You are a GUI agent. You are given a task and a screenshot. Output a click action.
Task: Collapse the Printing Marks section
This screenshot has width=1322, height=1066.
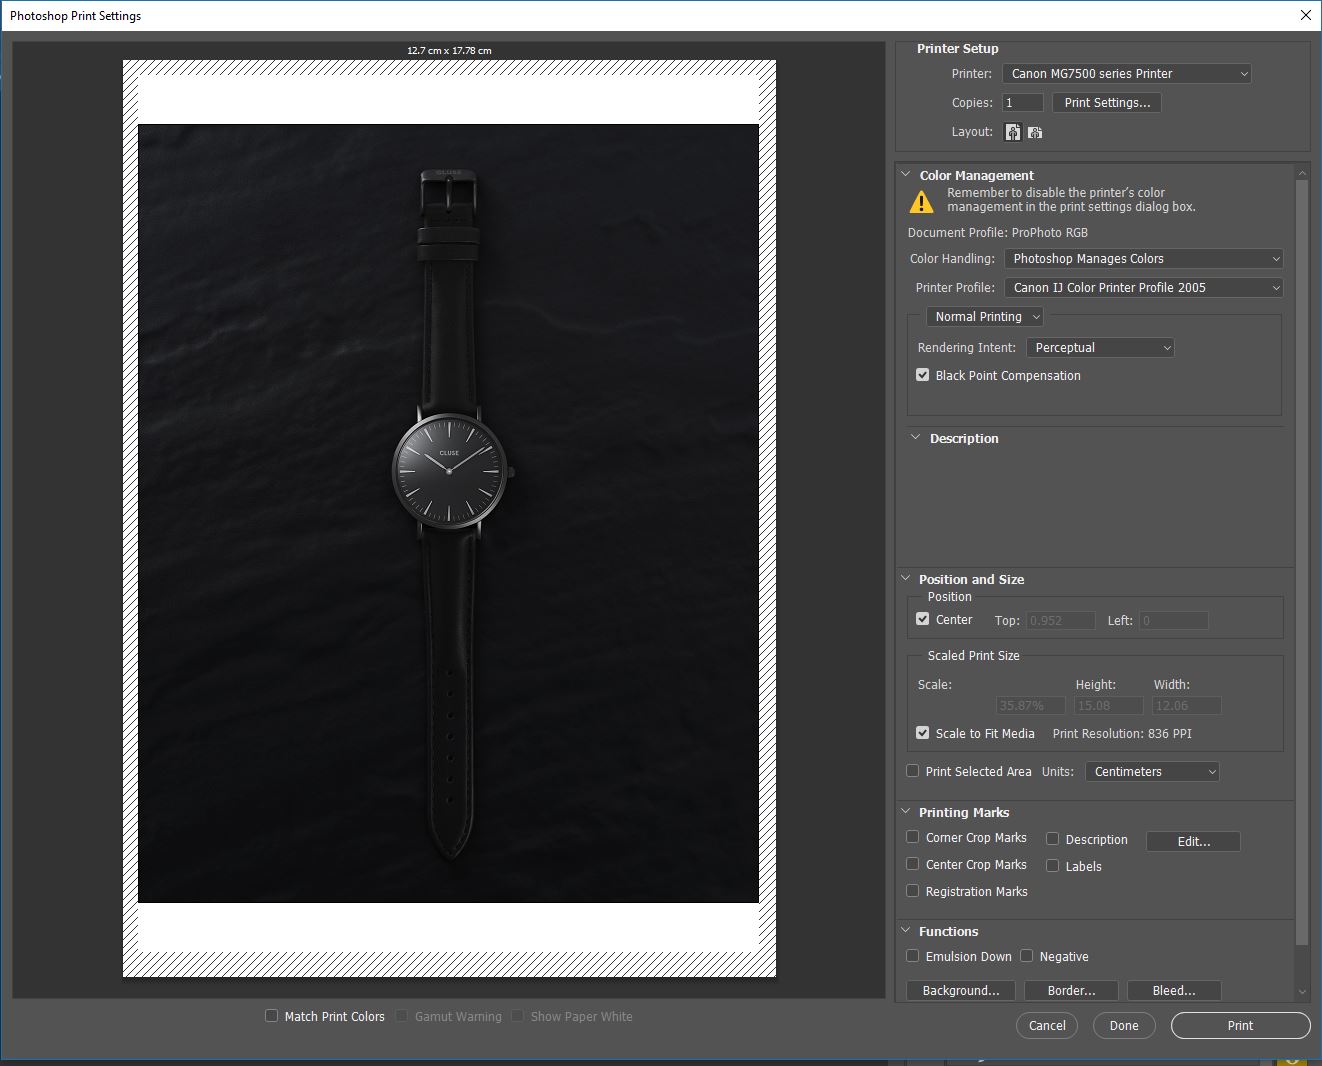pos(906,812)
